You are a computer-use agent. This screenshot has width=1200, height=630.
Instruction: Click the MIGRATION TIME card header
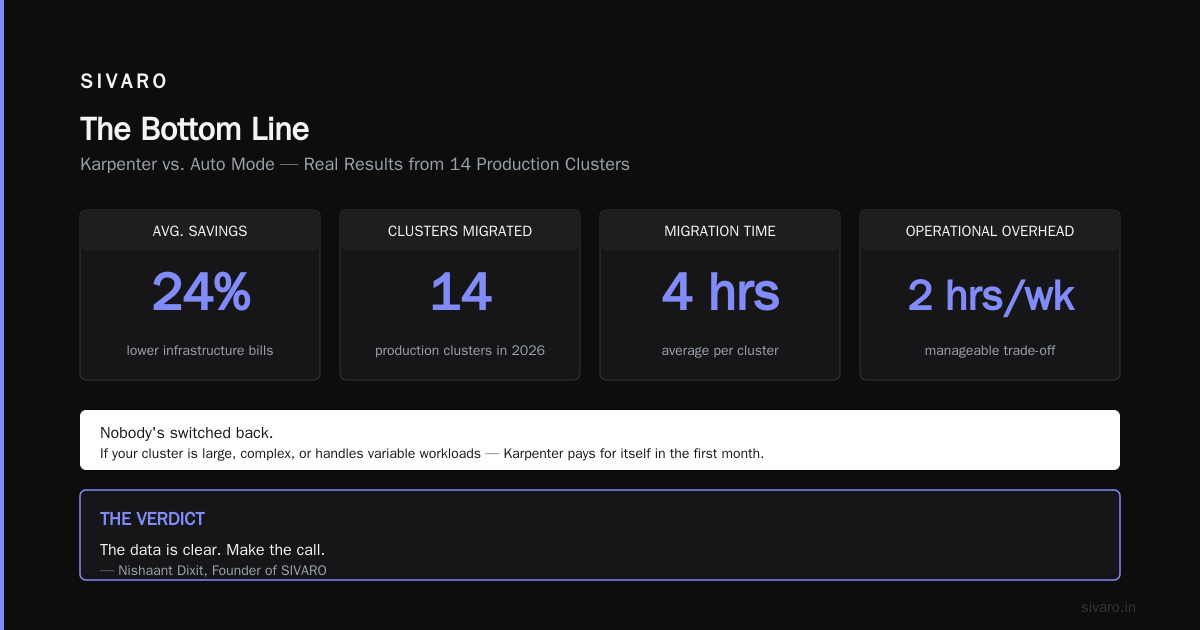point(720,231)
